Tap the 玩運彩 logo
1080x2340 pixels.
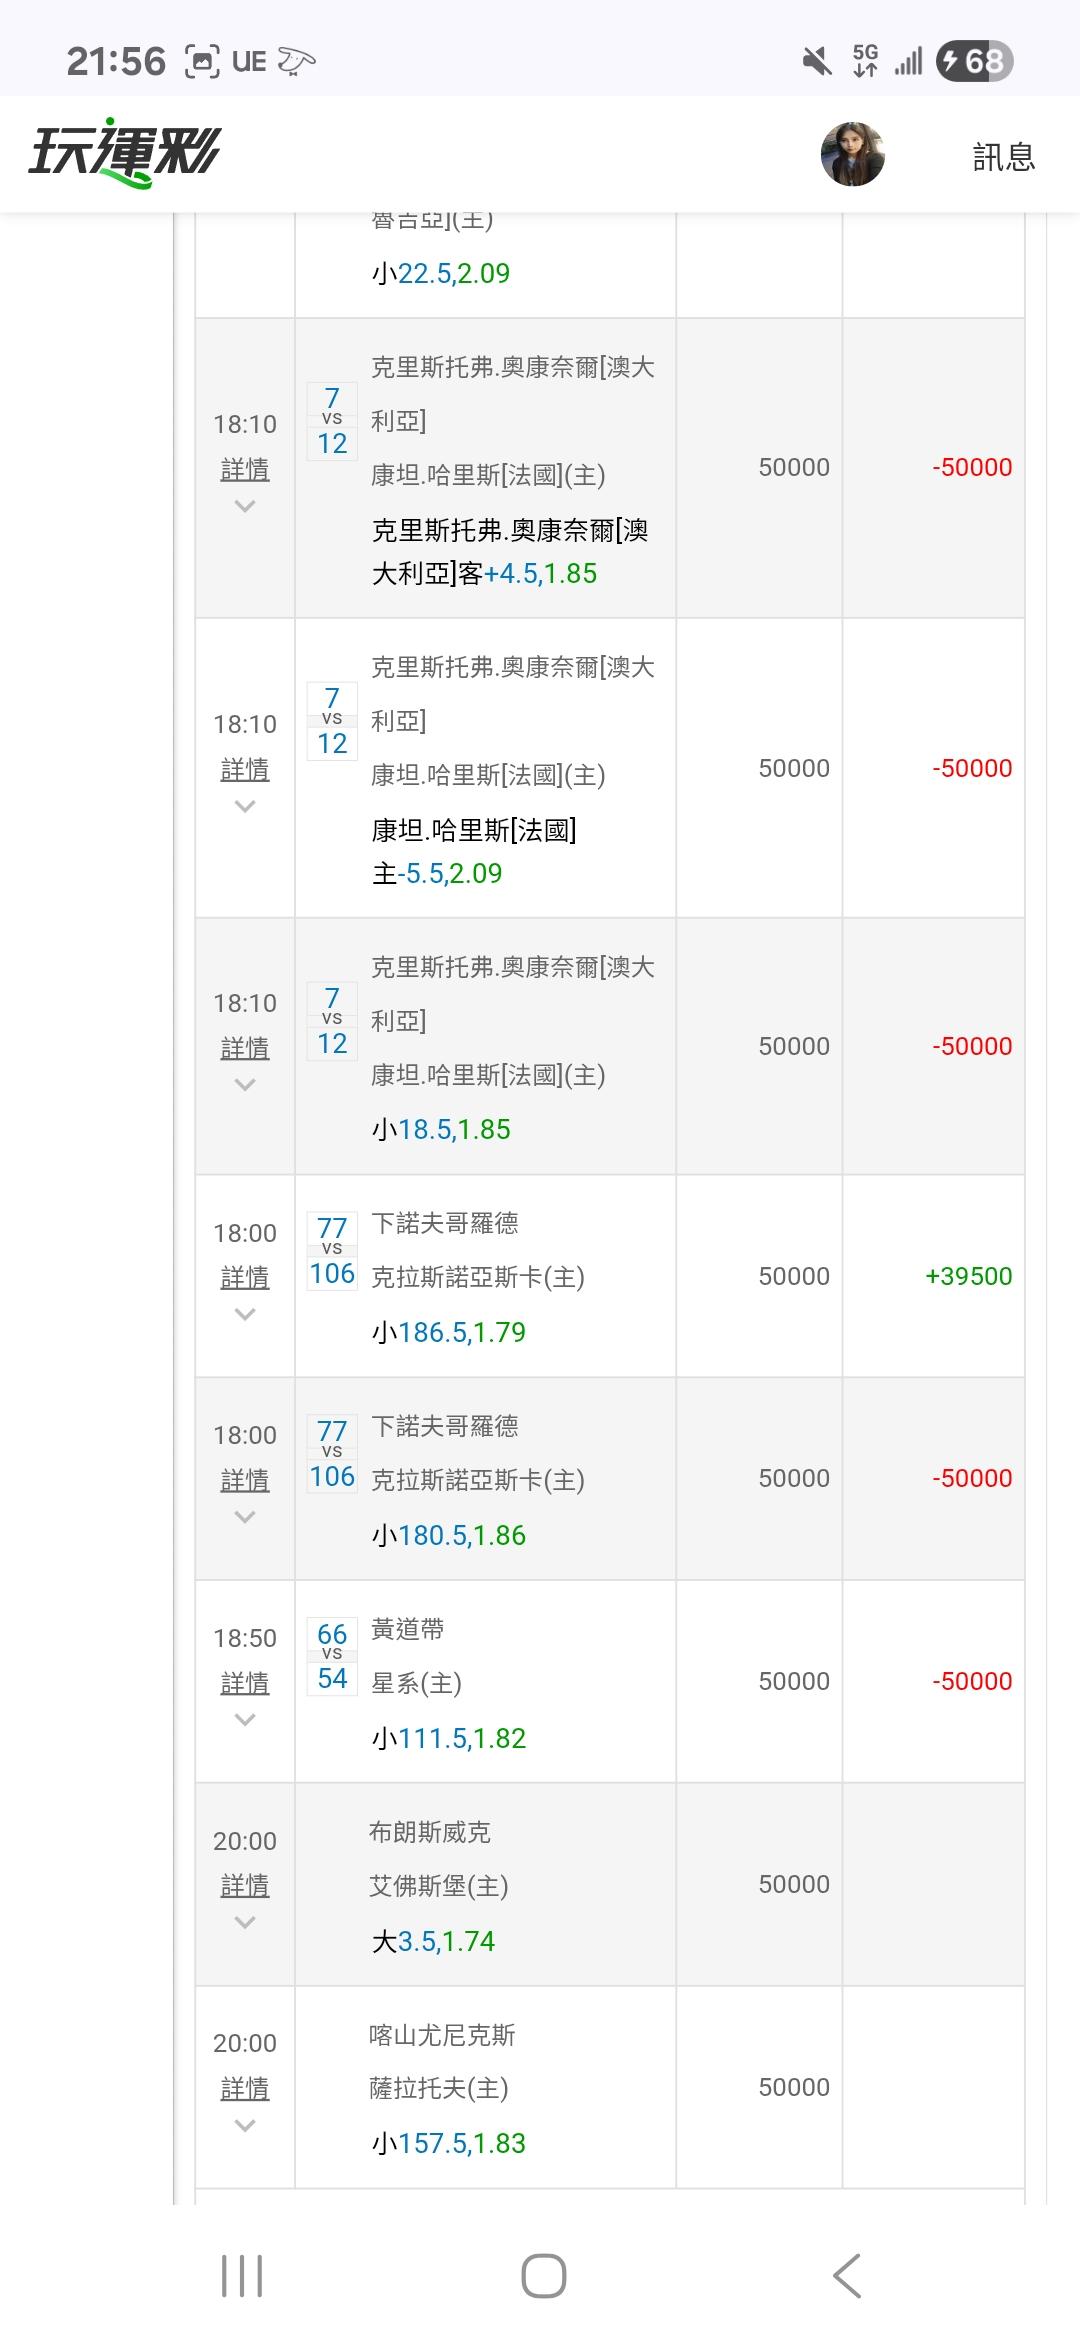coord(124,155)
